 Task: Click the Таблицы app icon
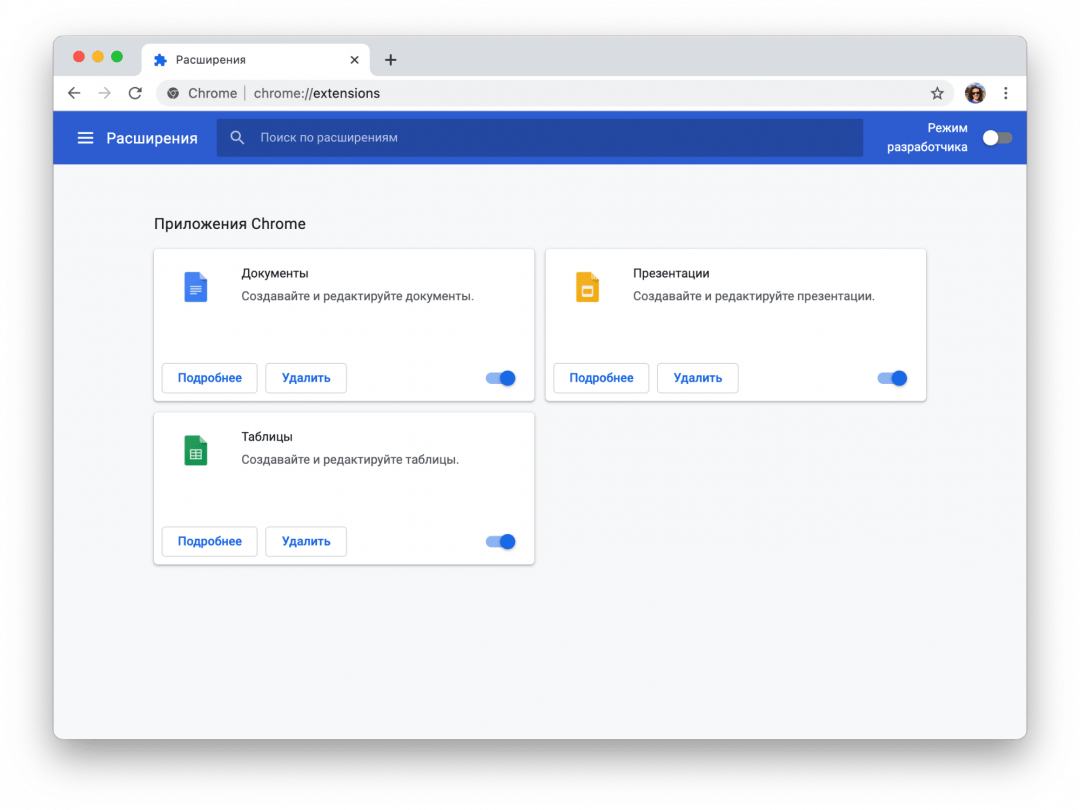click(x=195, y=451)
